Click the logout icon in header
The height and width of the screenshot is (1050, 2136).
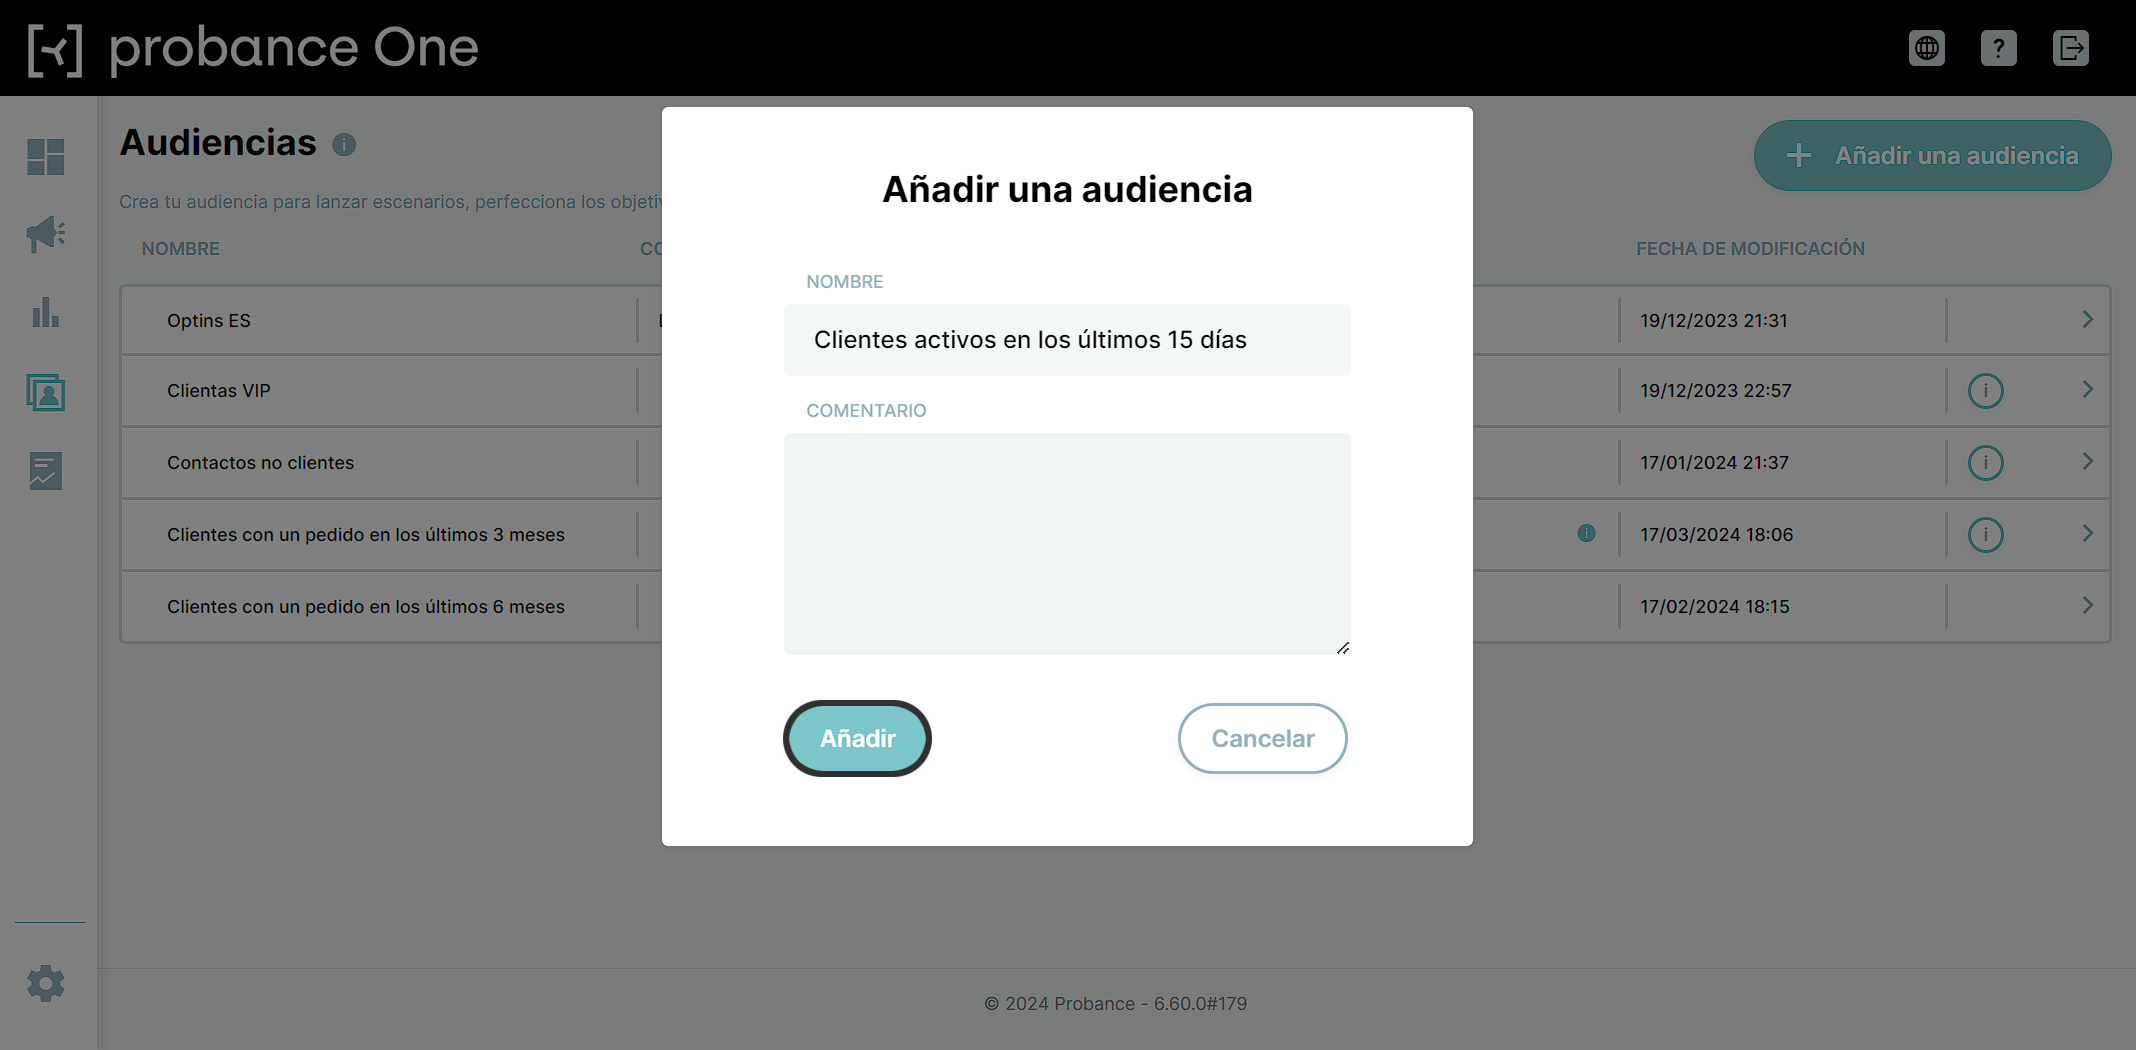pyautogui.click(x=2071, y=48)
